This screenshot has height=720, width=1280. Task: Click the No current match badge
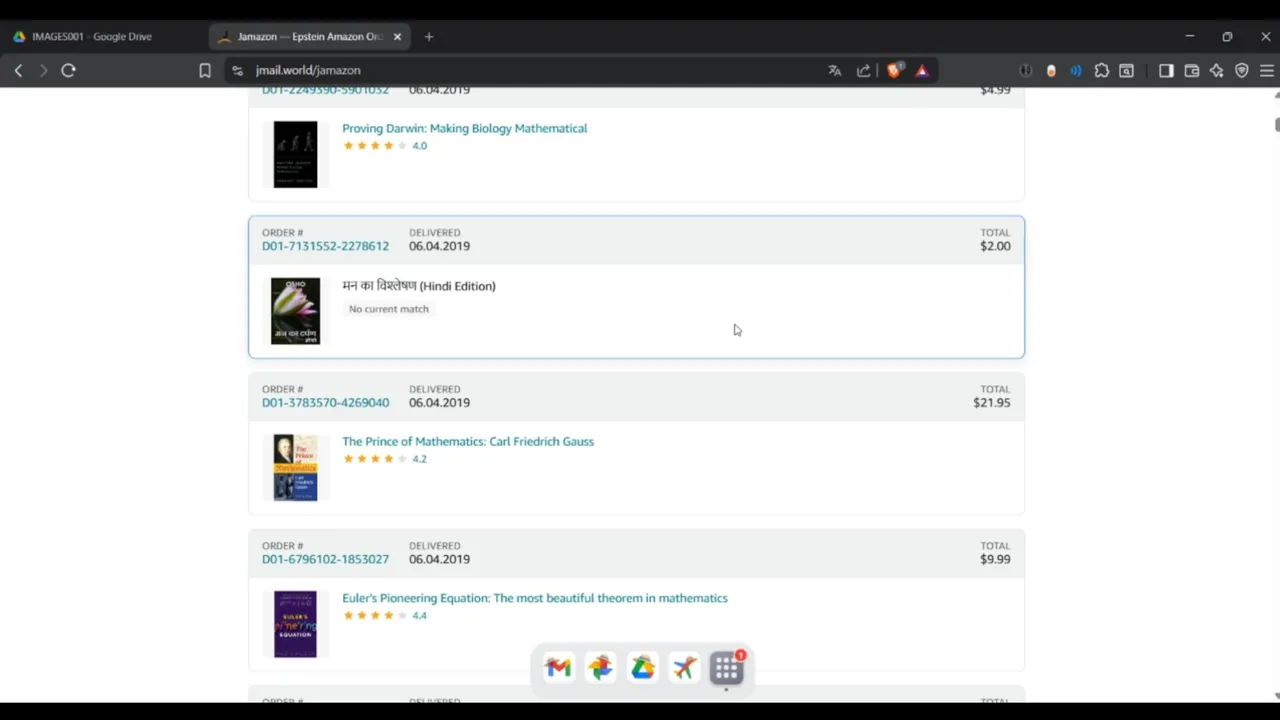(x=389, y=309)
